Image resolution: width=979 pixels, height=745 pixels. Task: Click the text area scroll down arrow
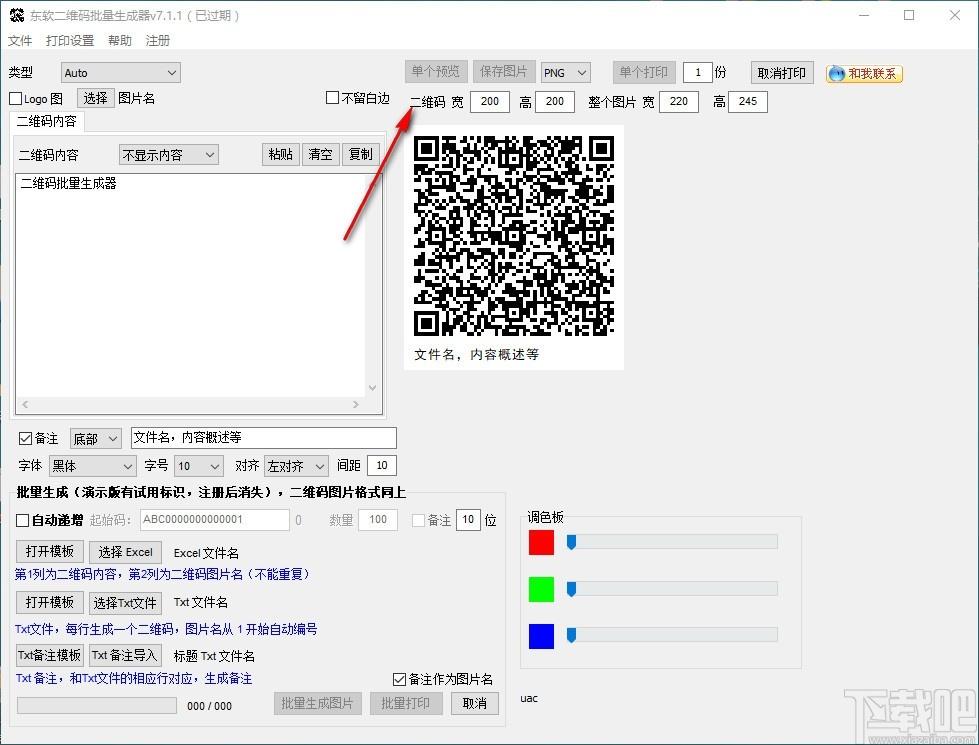click(x=373, y=388)
